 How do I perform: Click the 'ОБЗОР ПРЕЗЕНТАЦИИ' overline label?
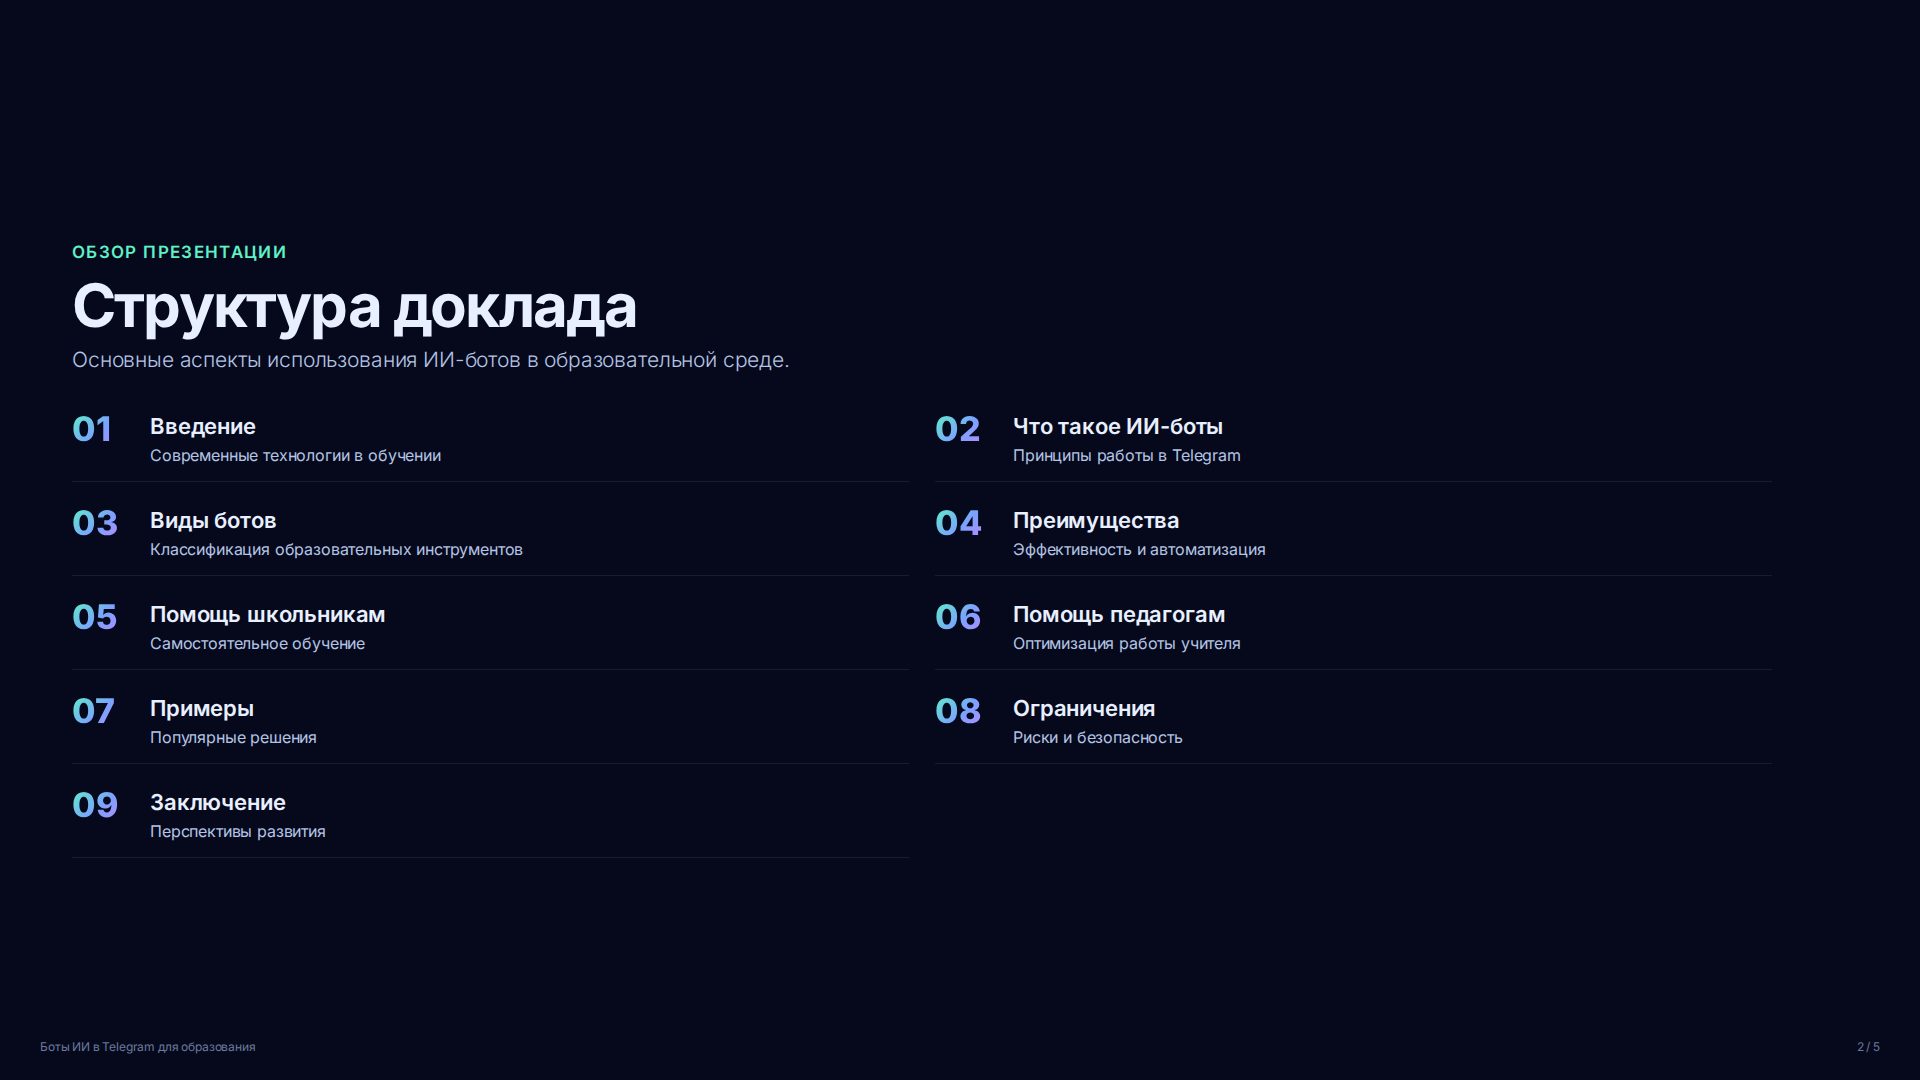179,252
